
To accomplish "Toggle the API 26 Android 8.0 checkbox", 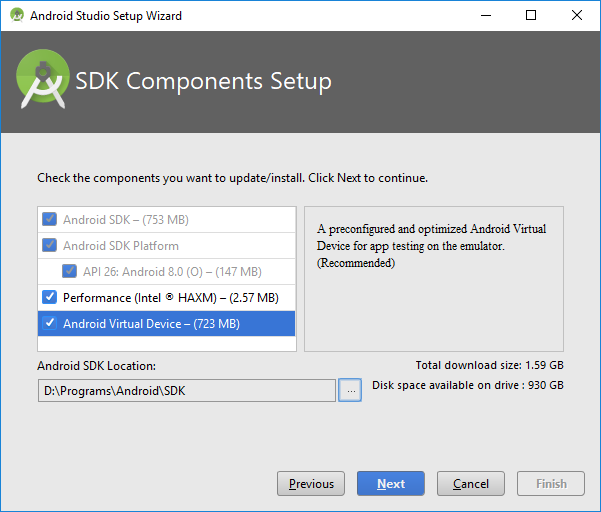I will point(69,271).
